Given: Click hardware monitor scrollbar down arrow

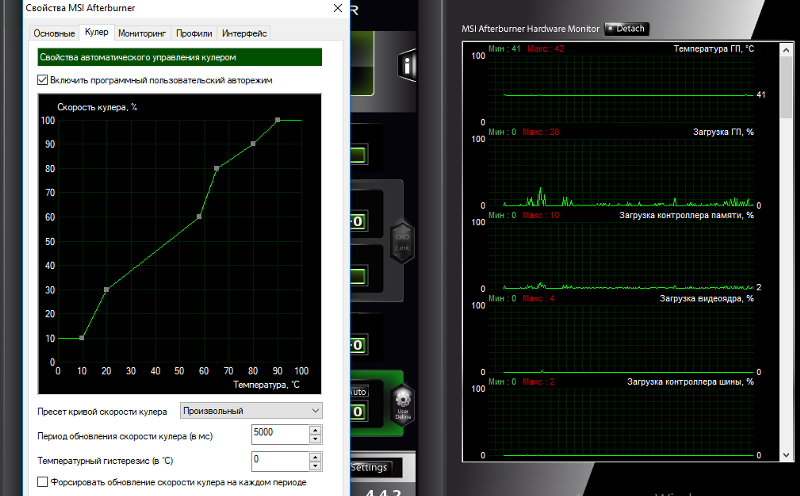Looking at the screenshot, I should click(786, 455).
